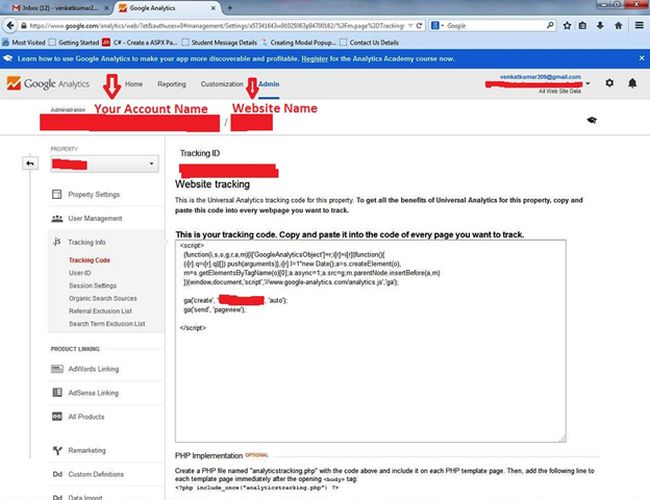Select Tracking Code submenu item
Image resolution: width=650 pixels, height=500 pixels.
pyautogui.click(x=89, y=260)
